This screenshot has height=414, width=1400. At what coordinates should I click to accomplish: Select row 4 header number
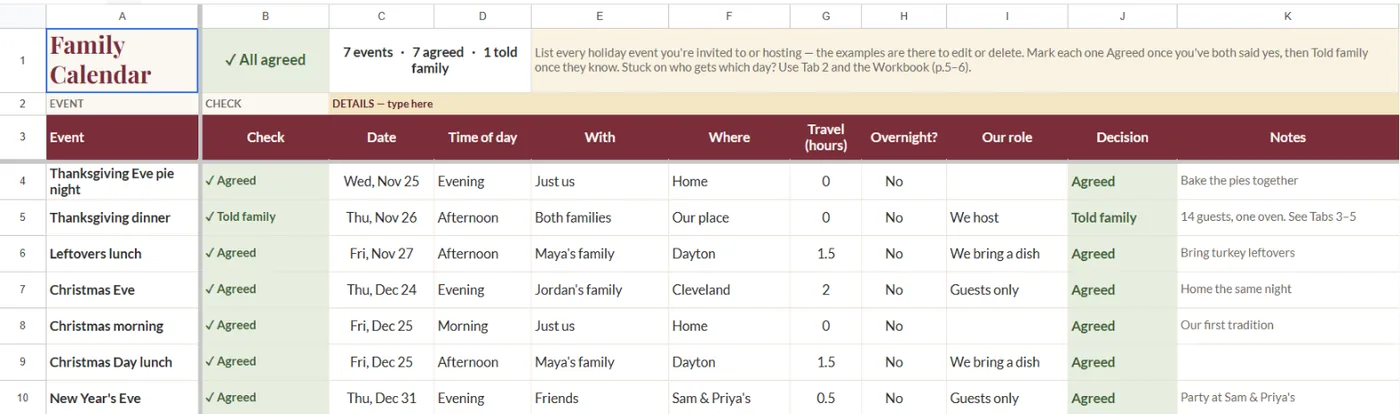[x=22, y=181]
